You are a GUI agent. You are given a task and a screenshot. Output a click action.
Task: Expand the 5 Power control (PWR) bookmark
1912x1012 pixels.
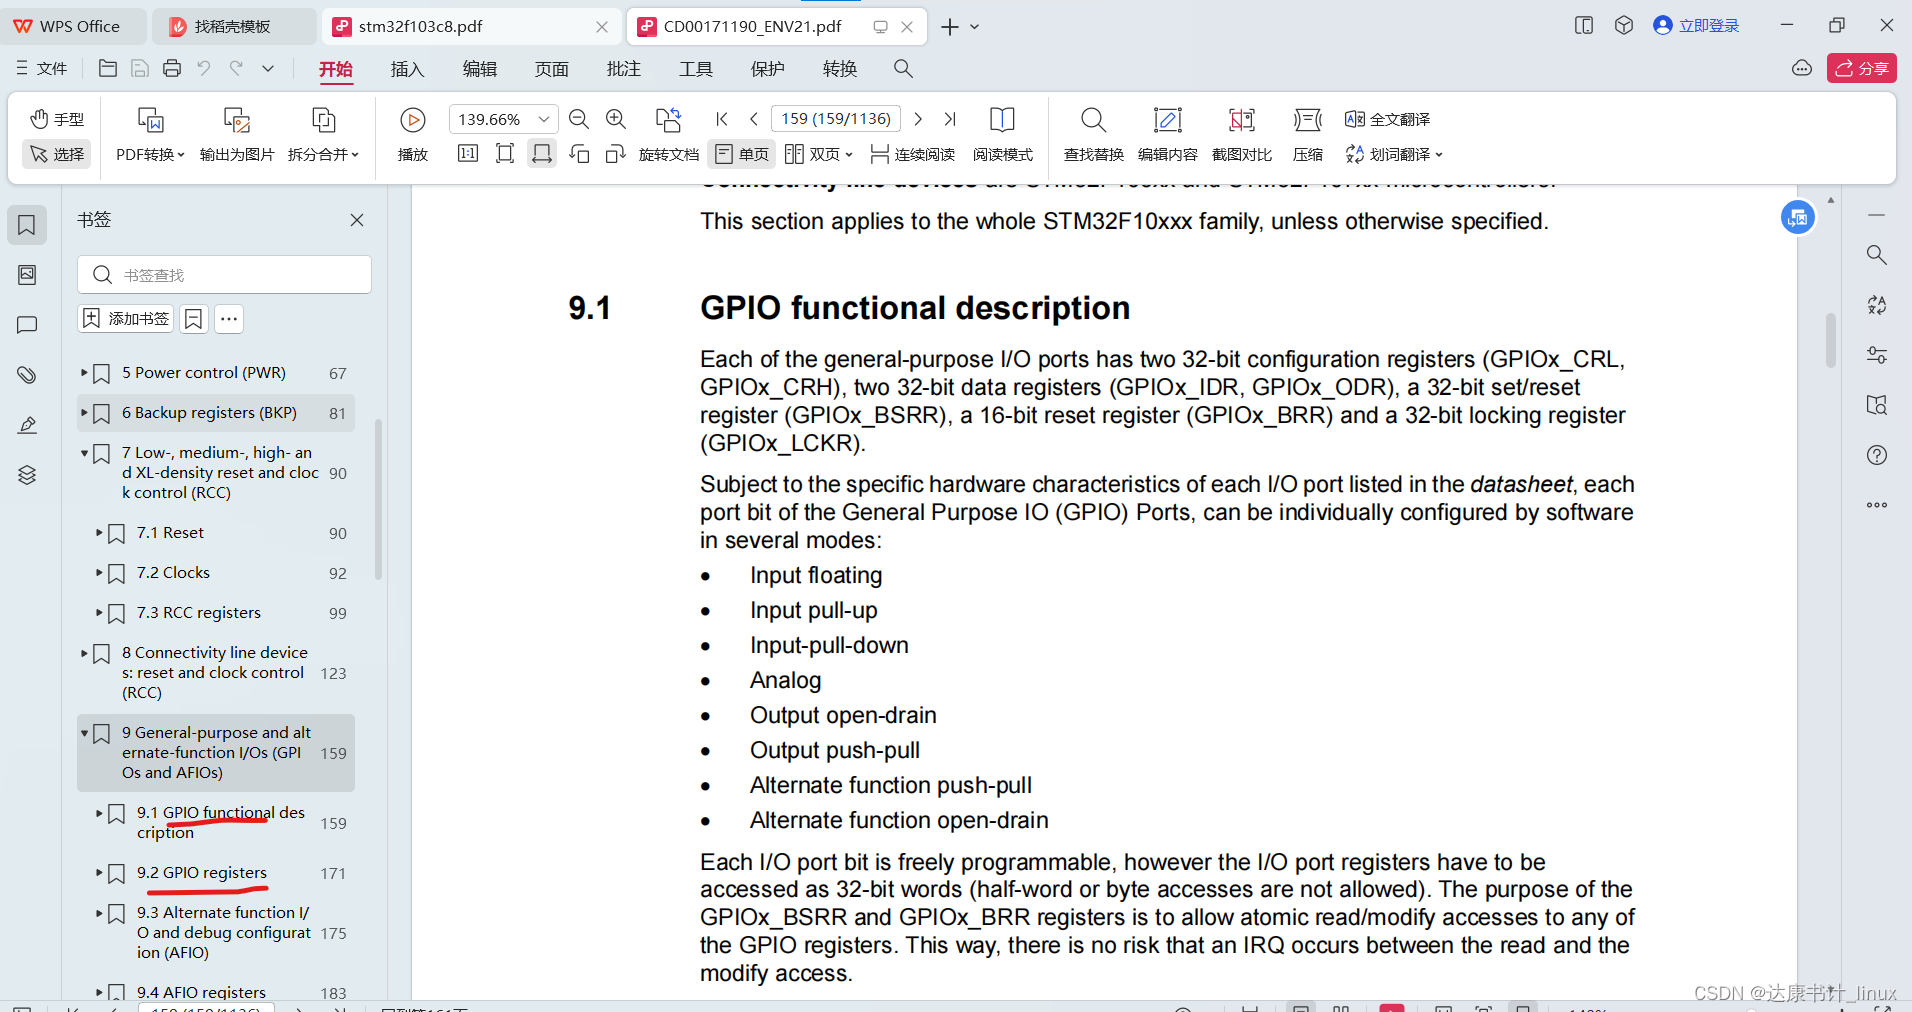pos(84,372)
